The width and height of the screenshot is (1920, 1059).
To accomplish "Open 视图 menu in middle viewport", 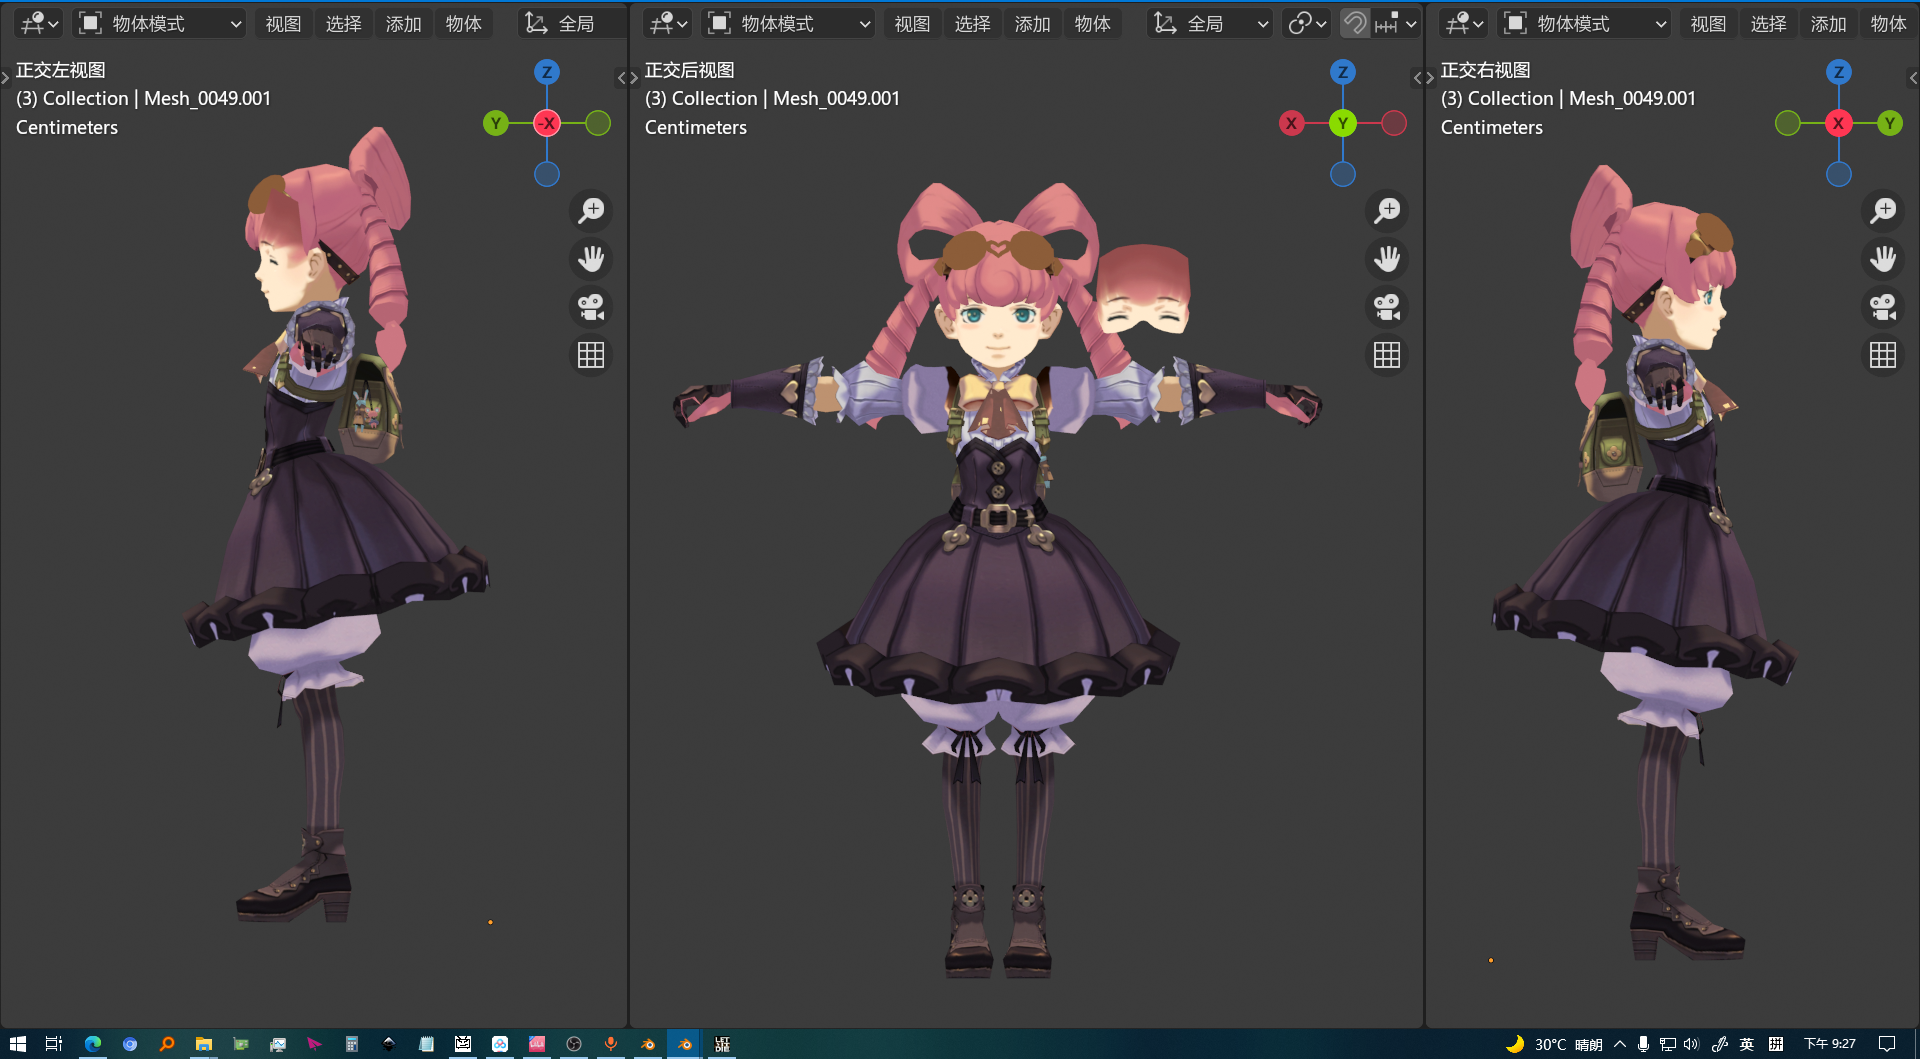I will point(912,23).
